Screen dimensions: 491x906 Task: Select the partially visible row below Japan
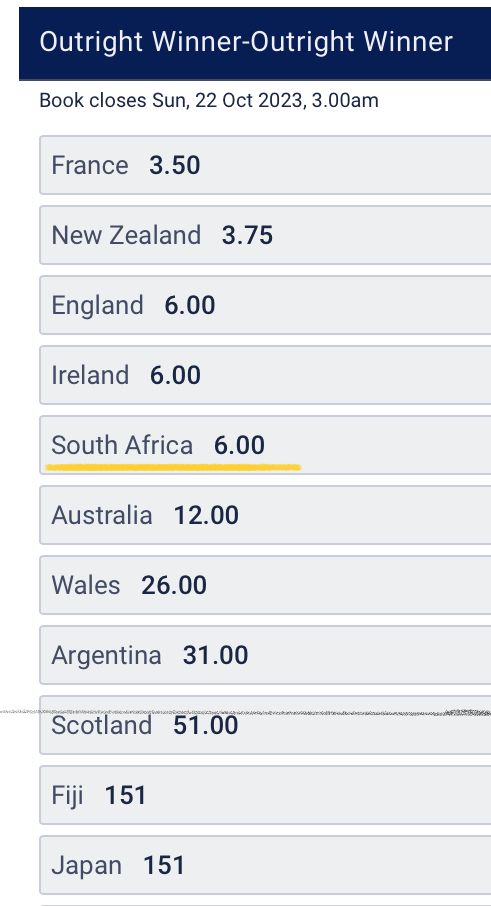(265, 905)
